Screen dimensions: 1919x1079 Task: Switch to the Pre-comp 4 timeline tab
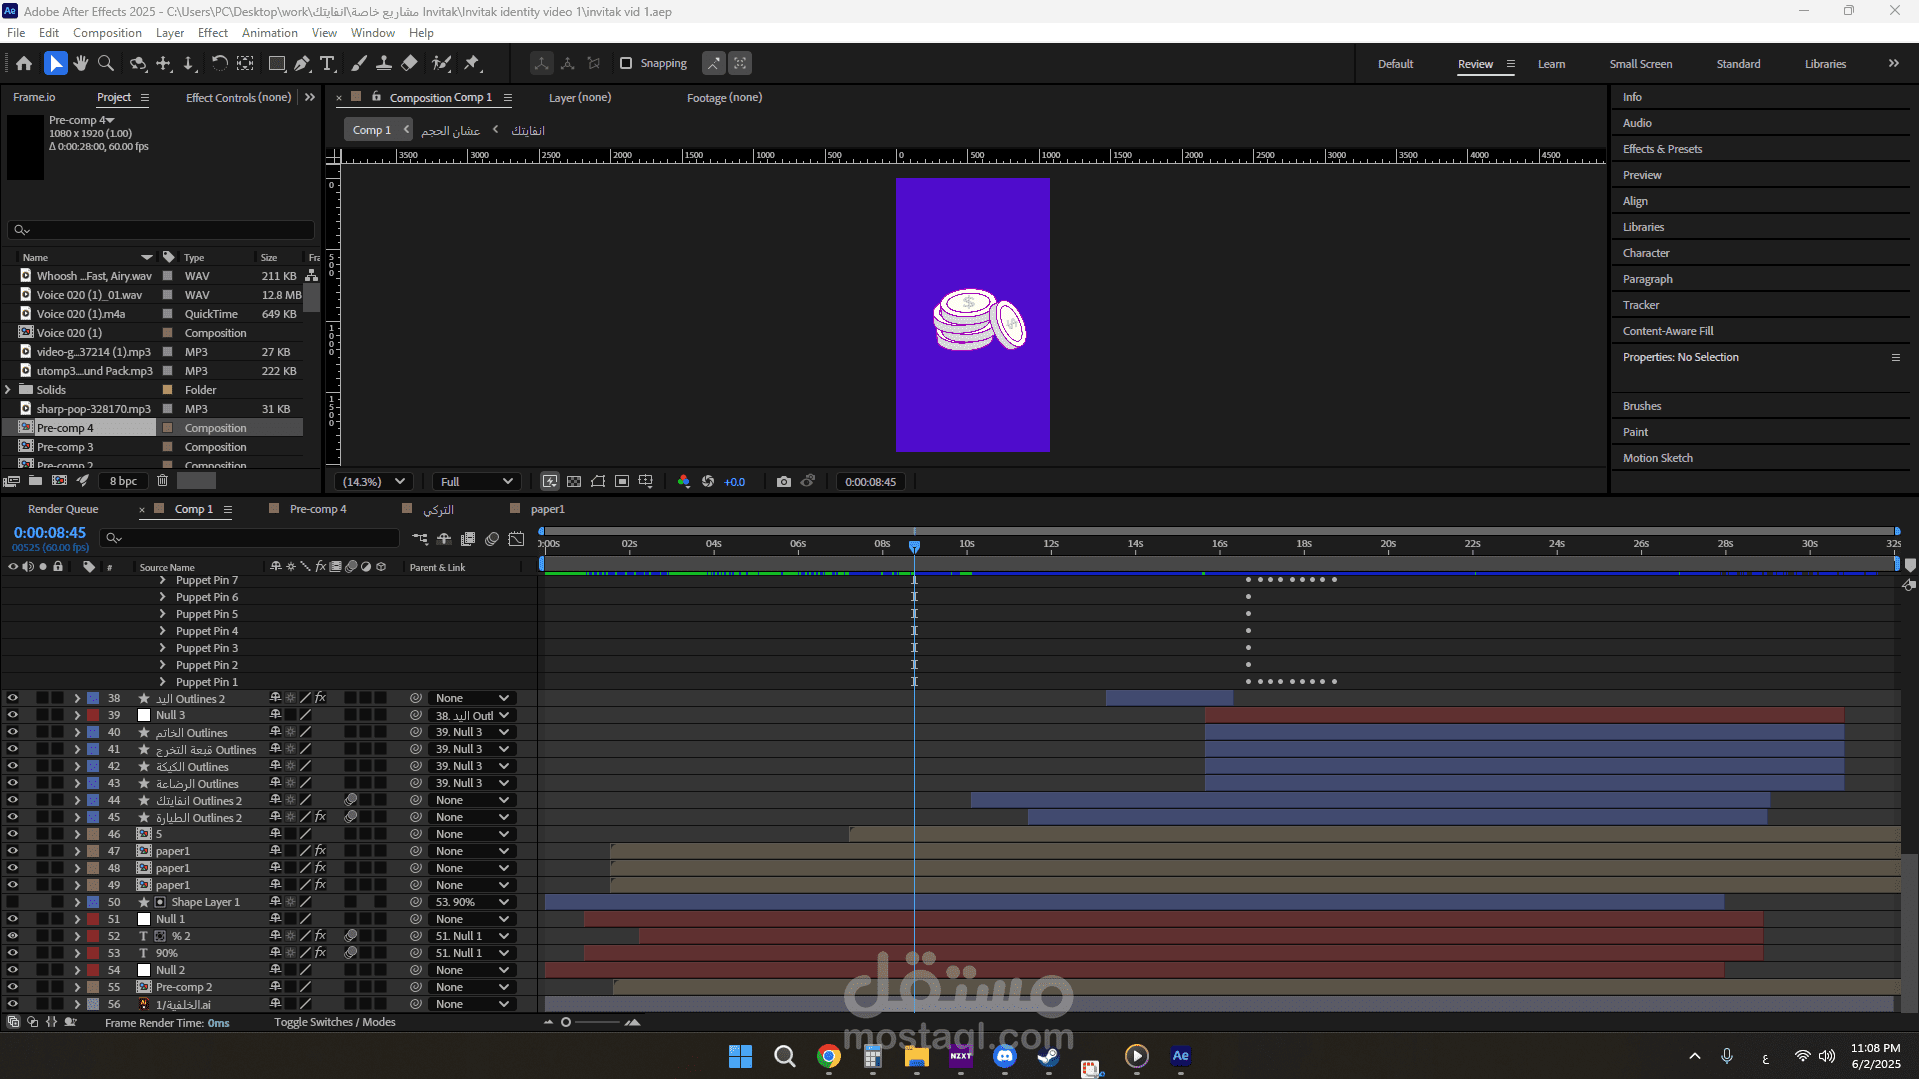(x=318, y=509)
